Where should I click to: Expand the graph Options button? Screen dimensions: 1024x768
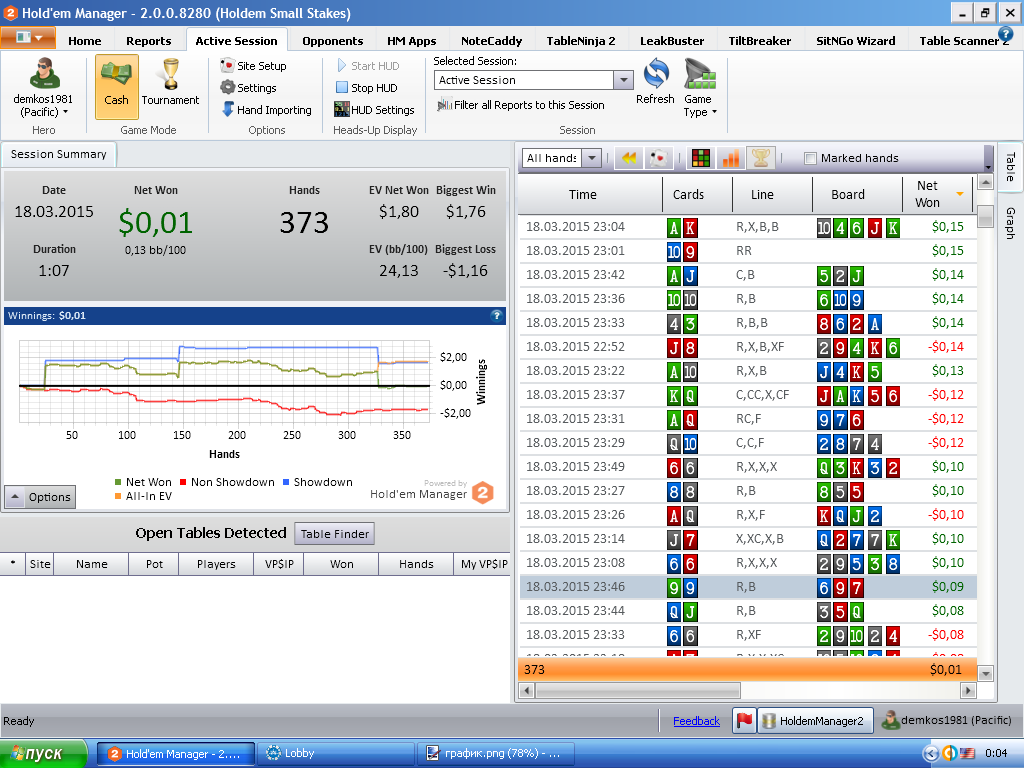[40, 497]
